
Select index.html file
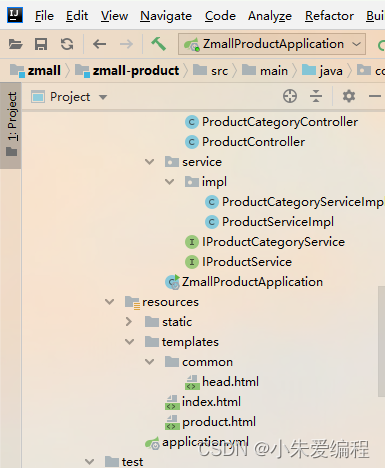point(203,402)
